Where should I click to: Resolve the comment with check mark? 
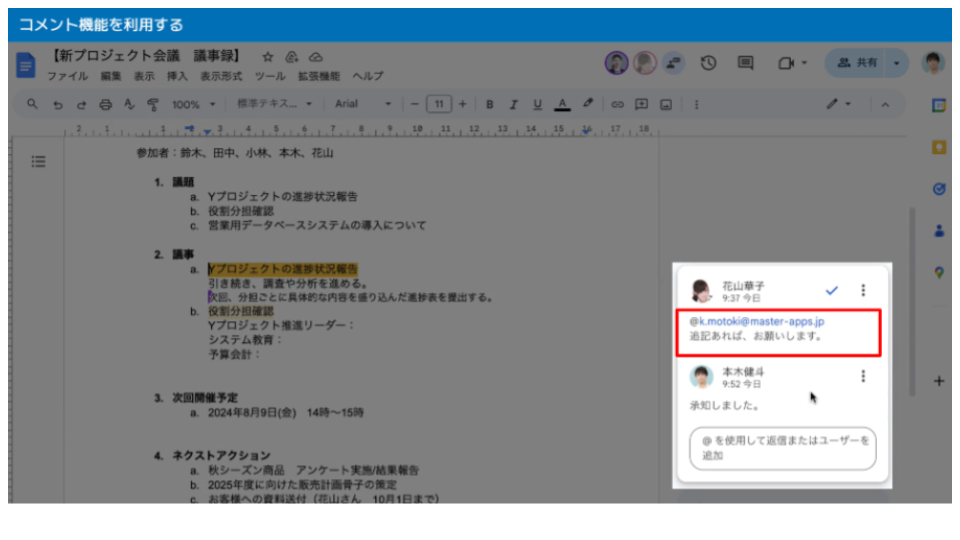click(831, 290)
